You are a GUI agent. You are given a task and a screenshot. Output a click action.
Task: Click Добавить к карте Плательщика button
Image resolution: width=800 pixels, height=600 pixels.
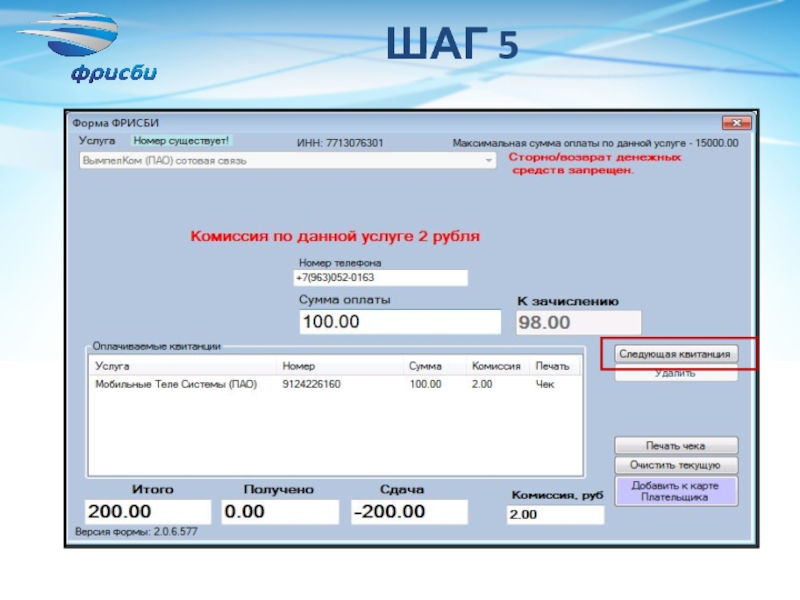(x=676, y=491)
